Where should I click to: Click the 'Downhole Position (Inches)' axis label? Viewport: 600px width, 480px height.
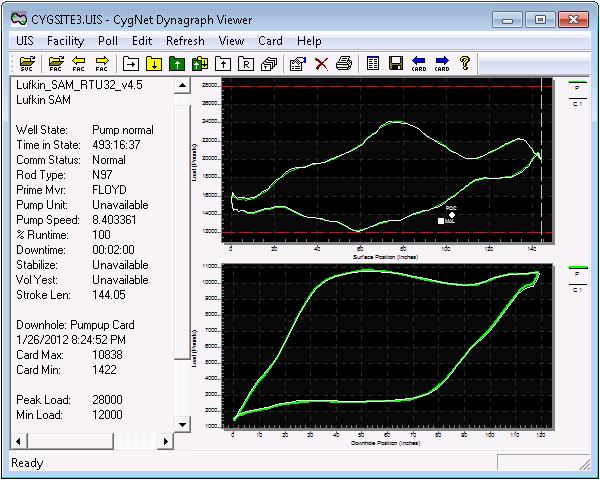coord(385,443)
